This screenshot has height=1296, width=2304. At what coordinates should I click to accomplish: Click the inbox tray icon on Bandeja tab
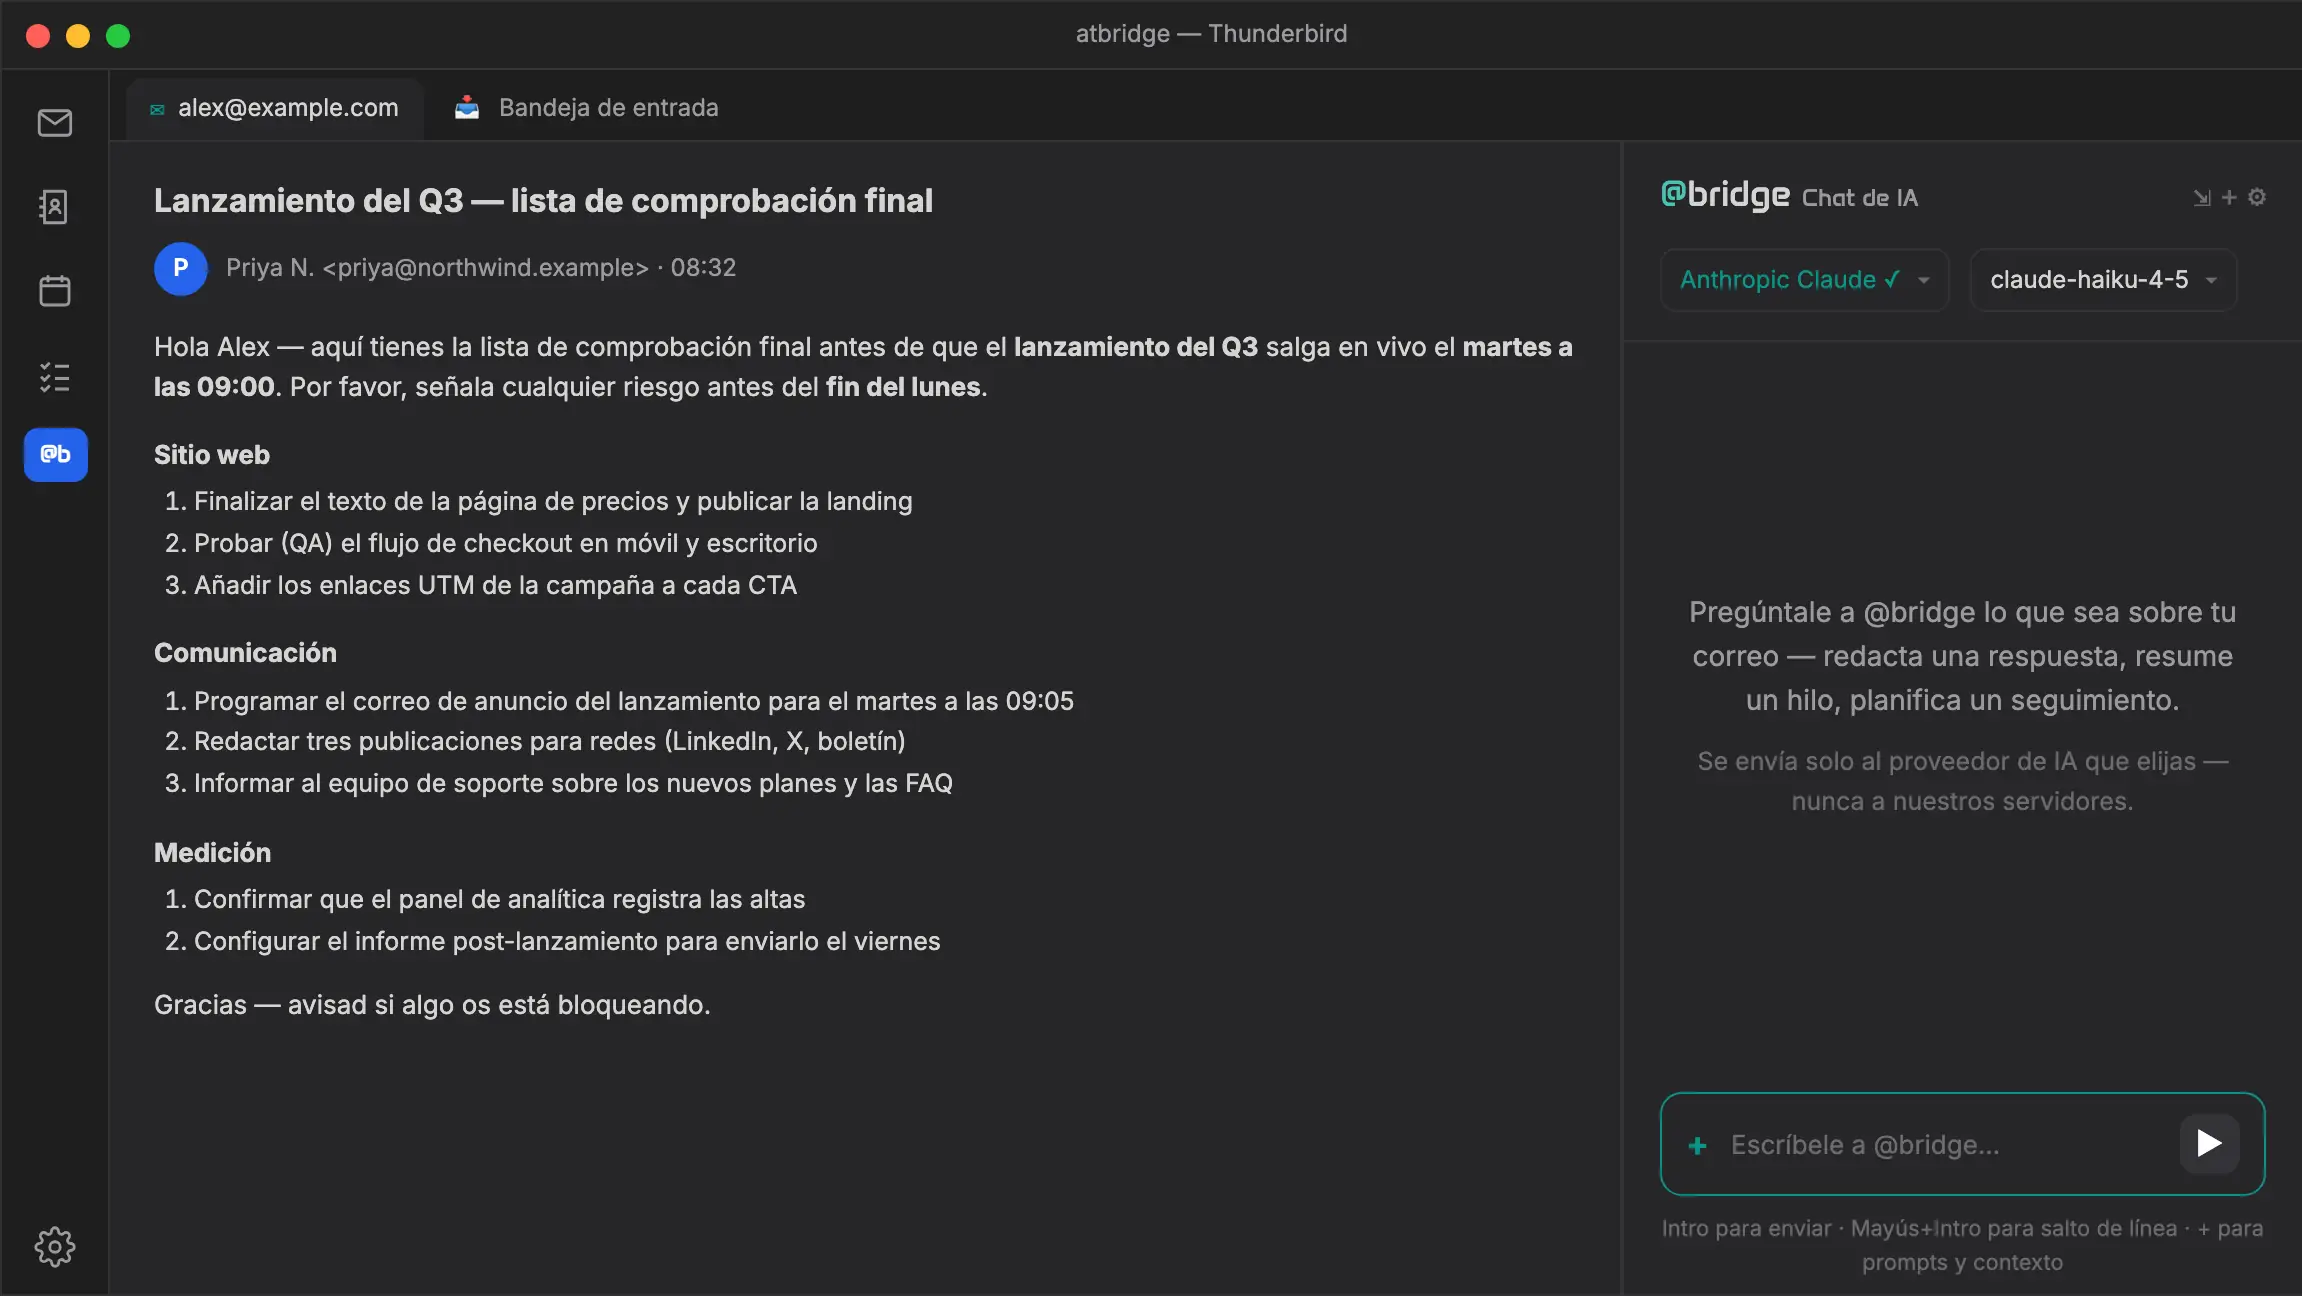tap(467, 108)
